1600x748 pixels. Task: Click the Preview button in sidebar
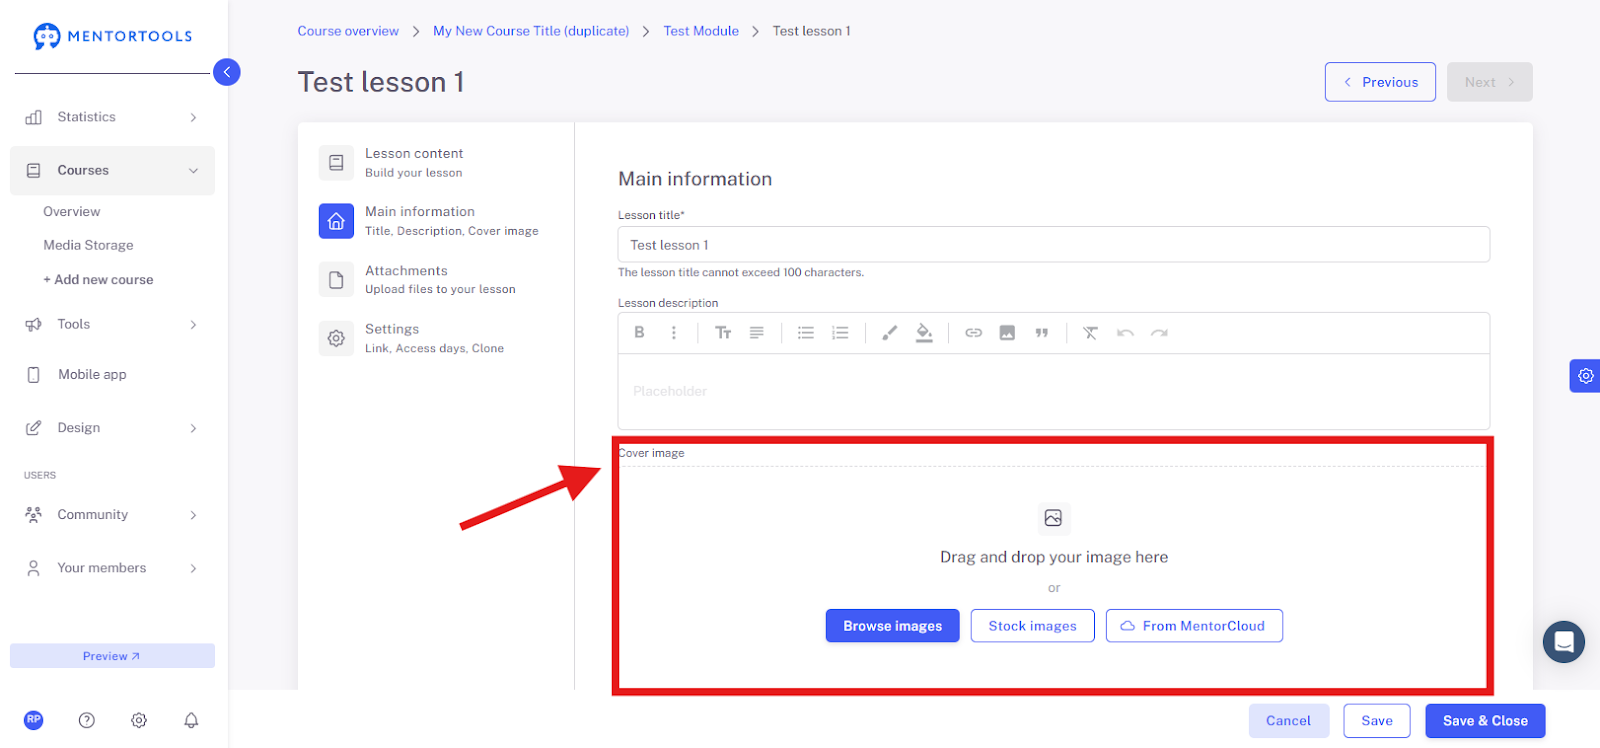pos(112,656)
